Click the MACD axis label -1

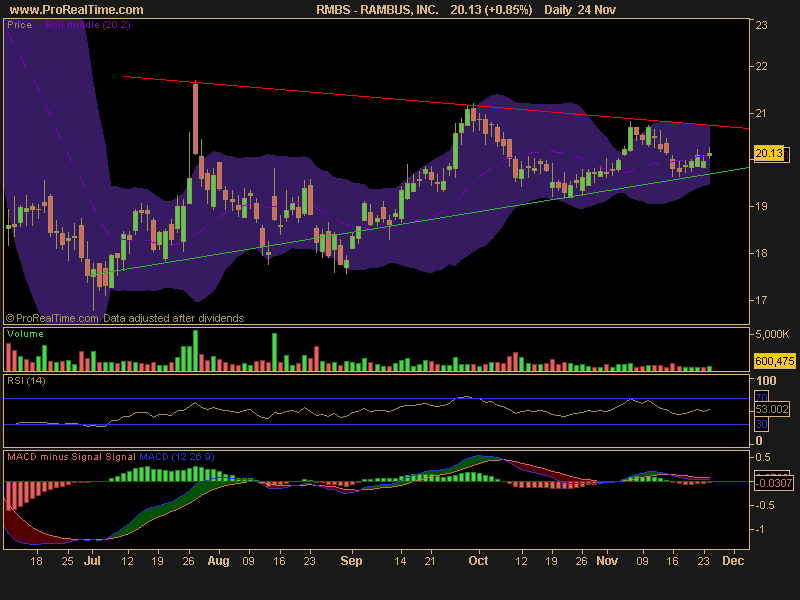coord(760,529)
